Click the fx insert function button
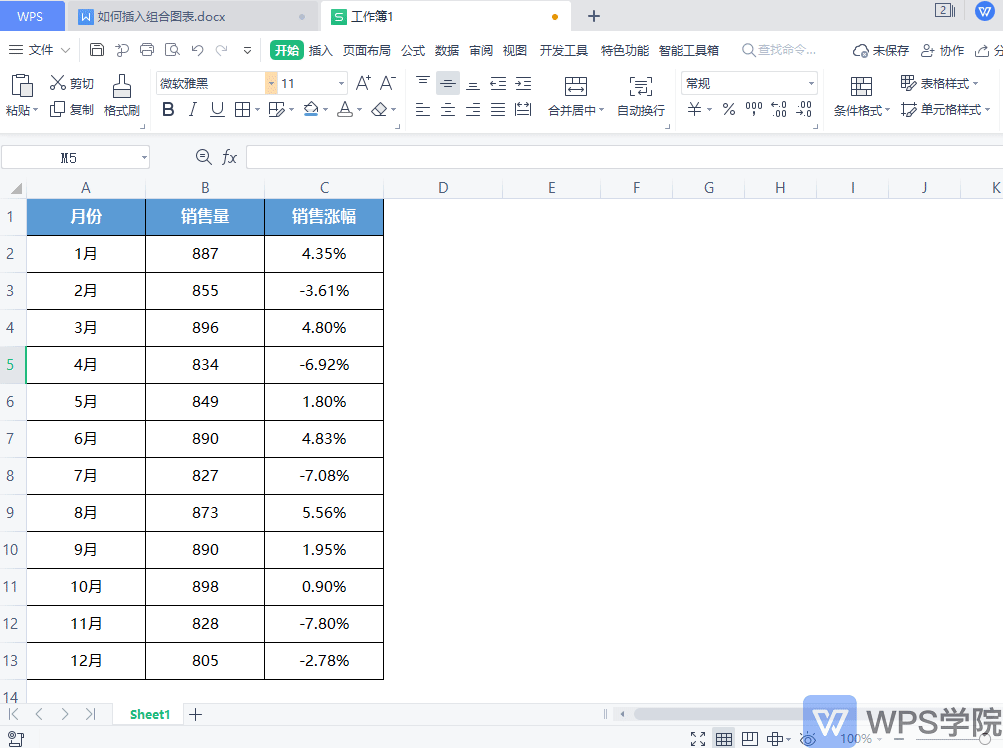Screen dimensions: 1003x748 point(229,157)
